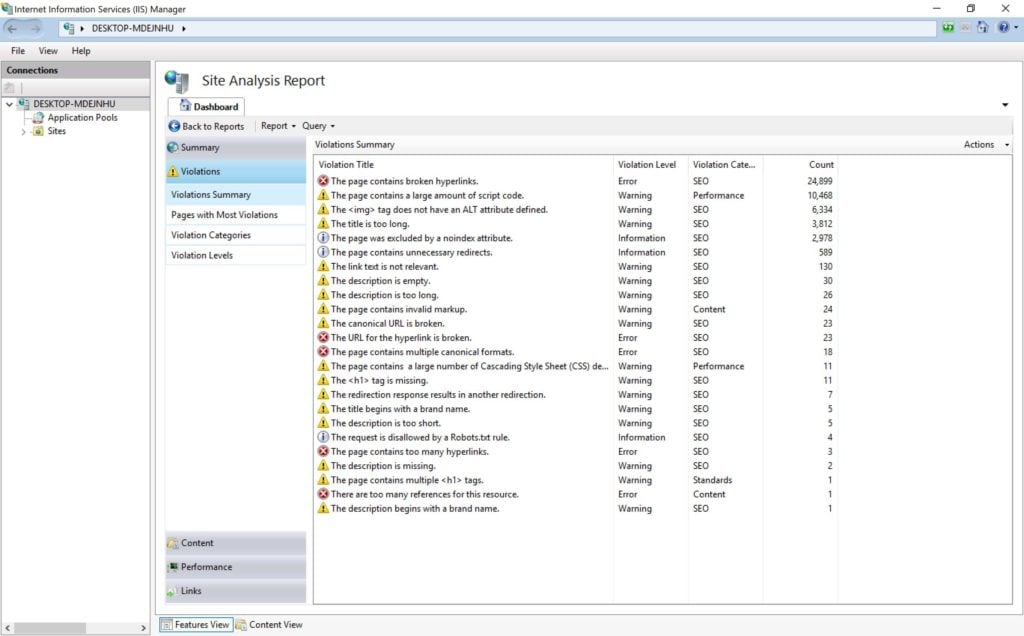Click info icon for noindex attribute row
This screenshot has height=636, width=1024.
tap(323, 238)
